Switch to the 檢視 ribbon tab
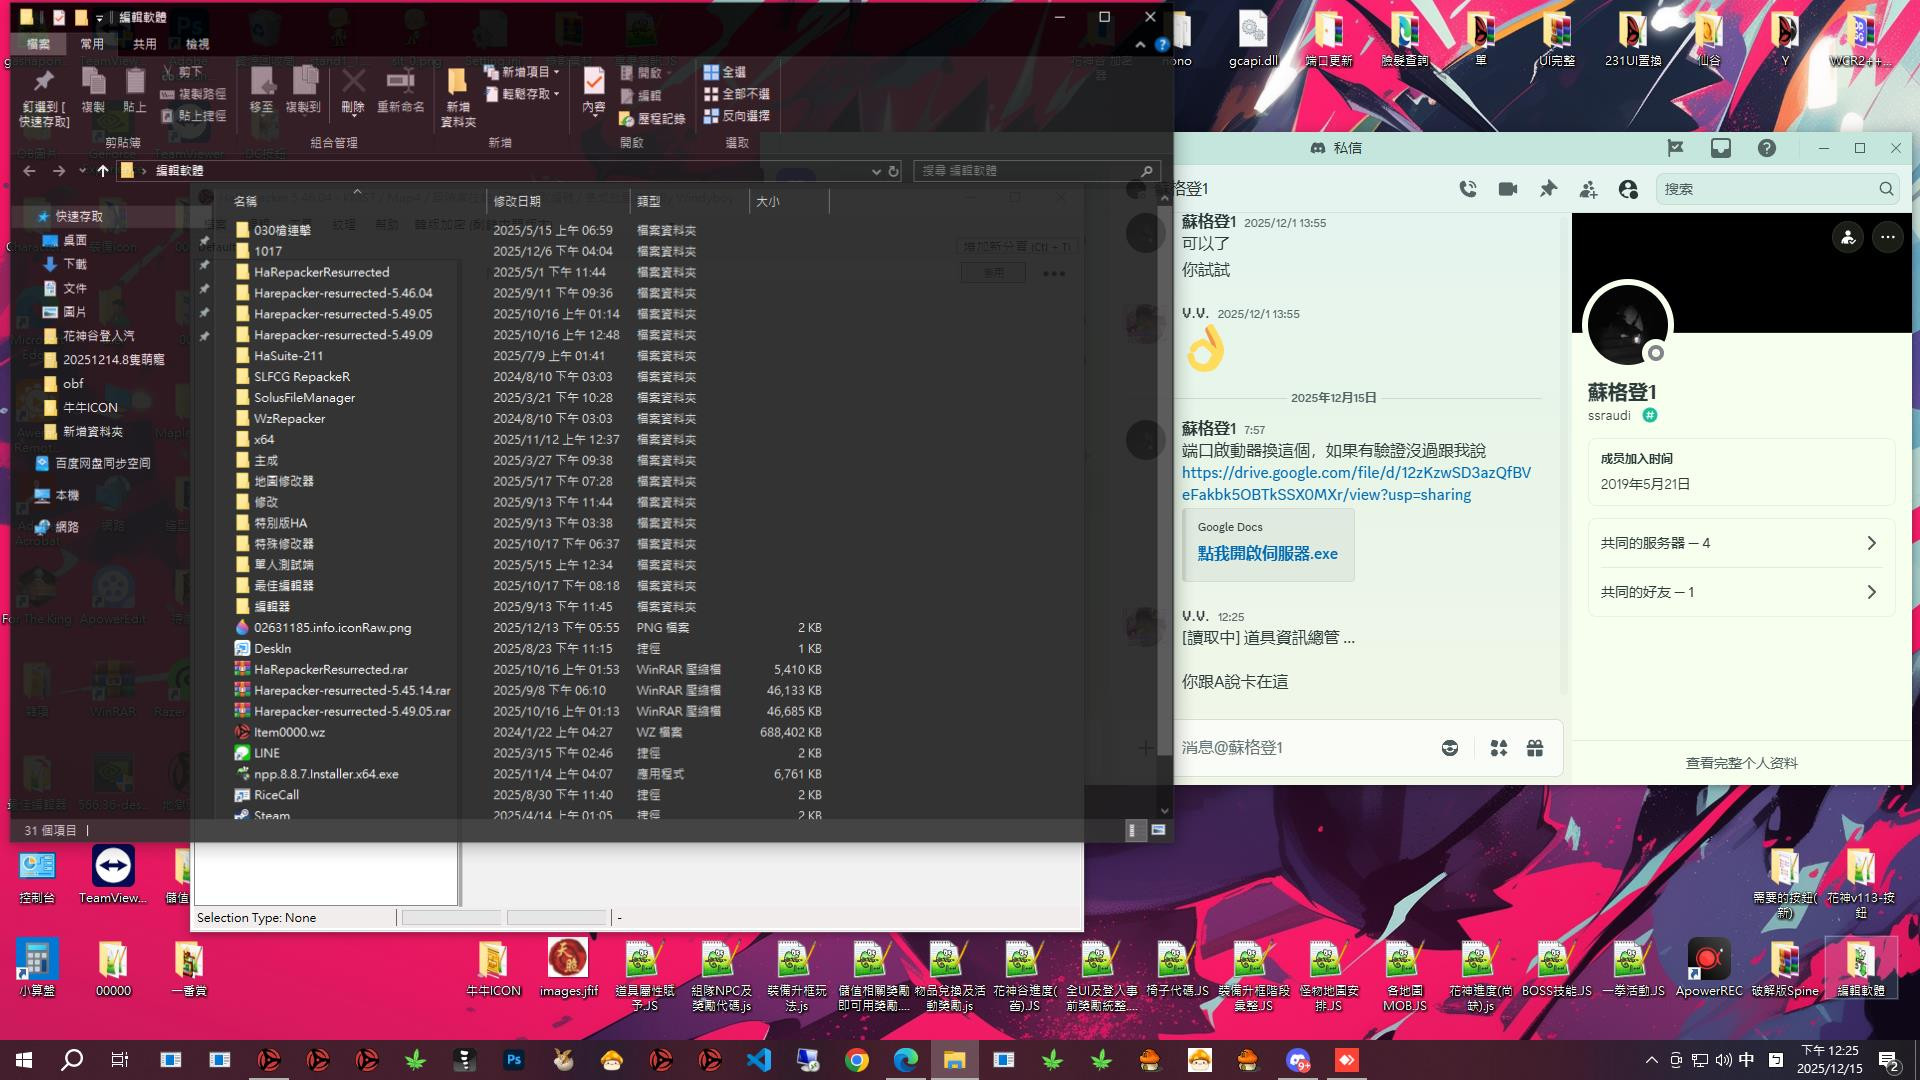The height and width of the screenshot is (1080, 1920). coord(198,44)
